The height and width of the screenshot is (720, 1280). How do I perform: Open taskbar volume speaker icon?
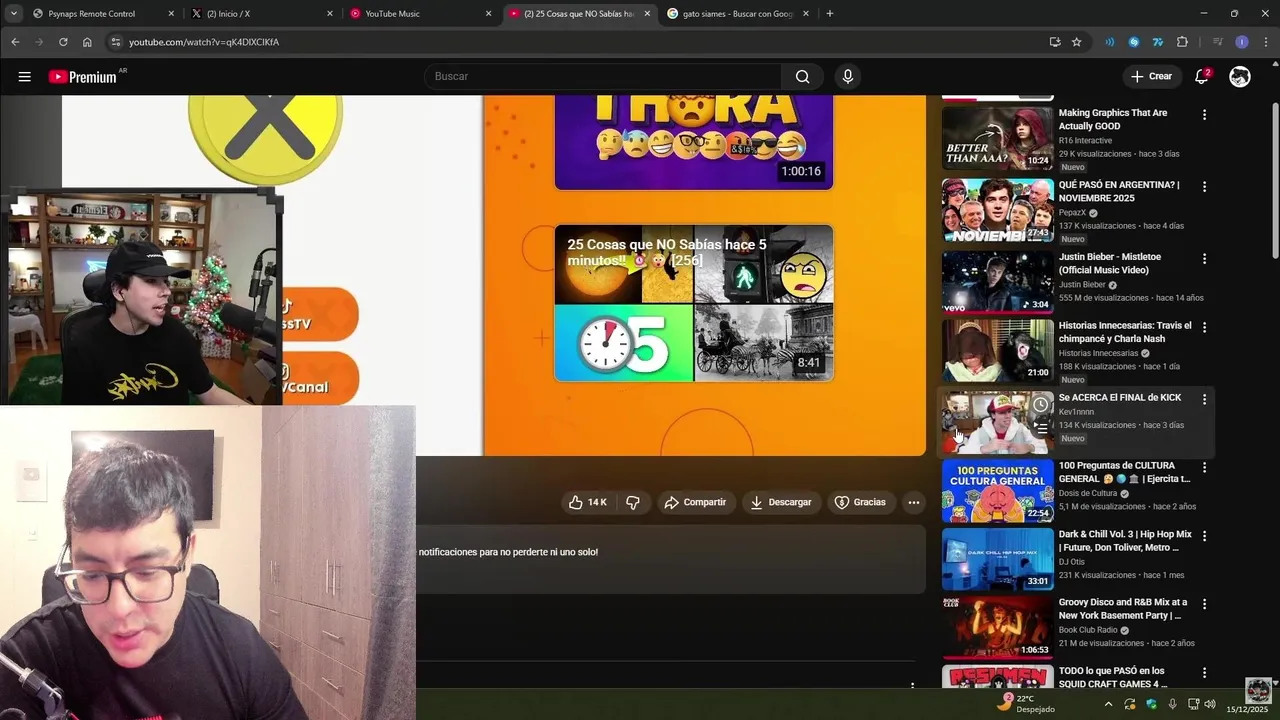coord(1210,704)
